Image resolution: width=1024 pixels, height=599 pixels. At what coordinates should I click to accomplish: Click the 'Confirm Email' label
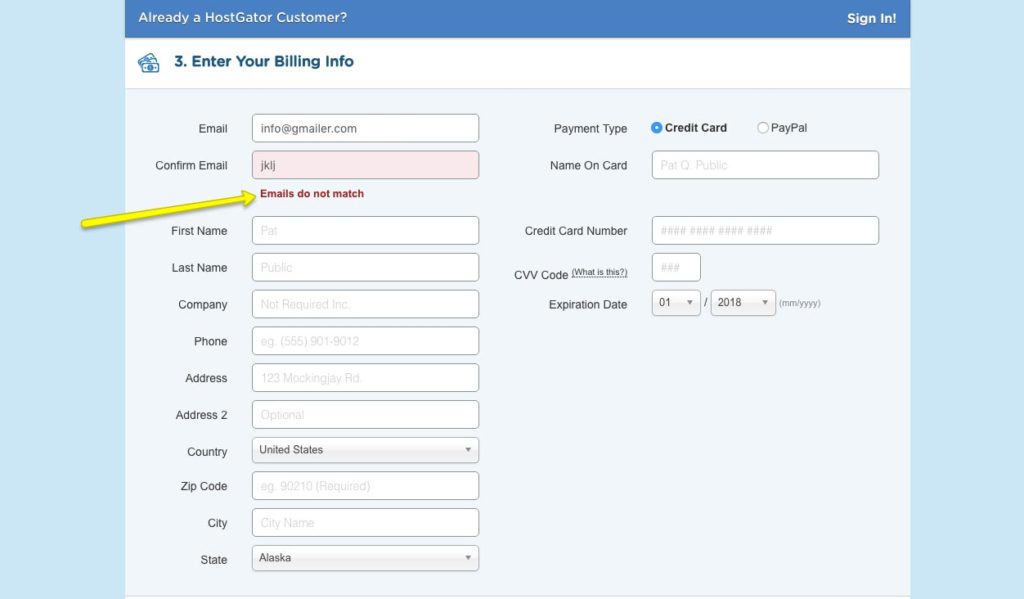[x=191, y=166]
